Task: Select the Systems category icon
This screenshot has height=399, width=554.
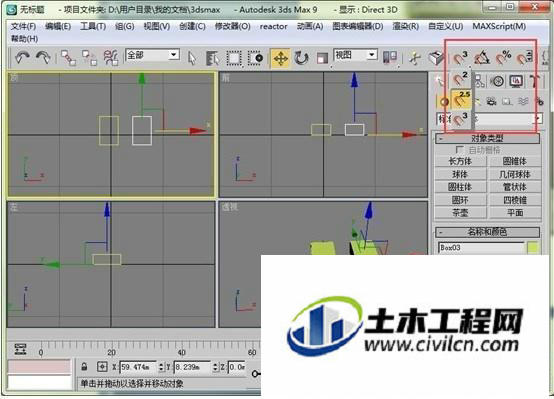Action: pos(539,102)
